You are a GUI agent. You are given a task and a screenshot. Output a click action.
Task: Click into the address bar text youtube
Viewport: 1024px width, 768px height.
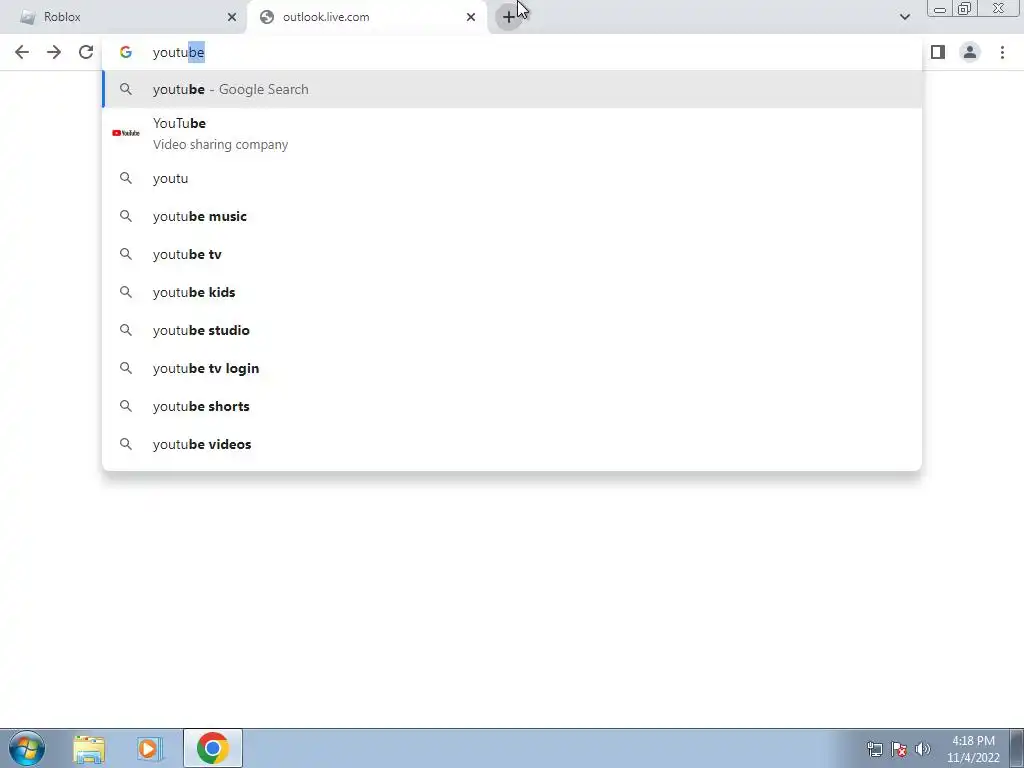[x=178, y=52]
